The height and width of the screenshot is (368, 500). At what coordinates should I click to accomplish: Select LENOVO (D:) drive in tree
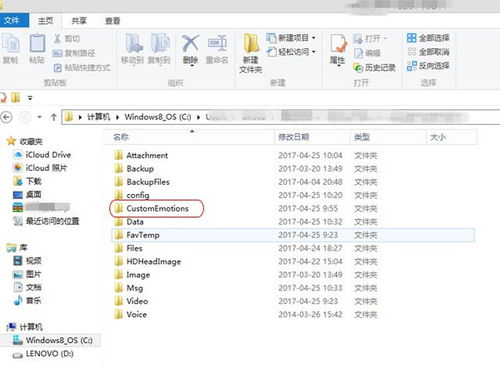tap(43, 354)
